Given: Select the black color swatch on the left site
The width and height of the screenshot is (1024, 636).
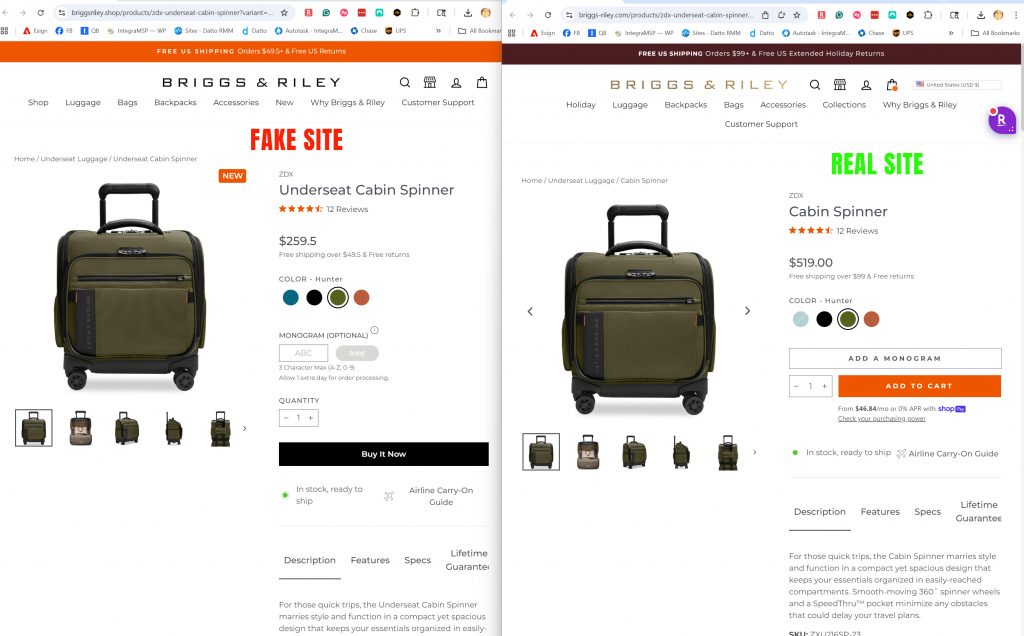Looking at the screenshot, I should [314, 297].
